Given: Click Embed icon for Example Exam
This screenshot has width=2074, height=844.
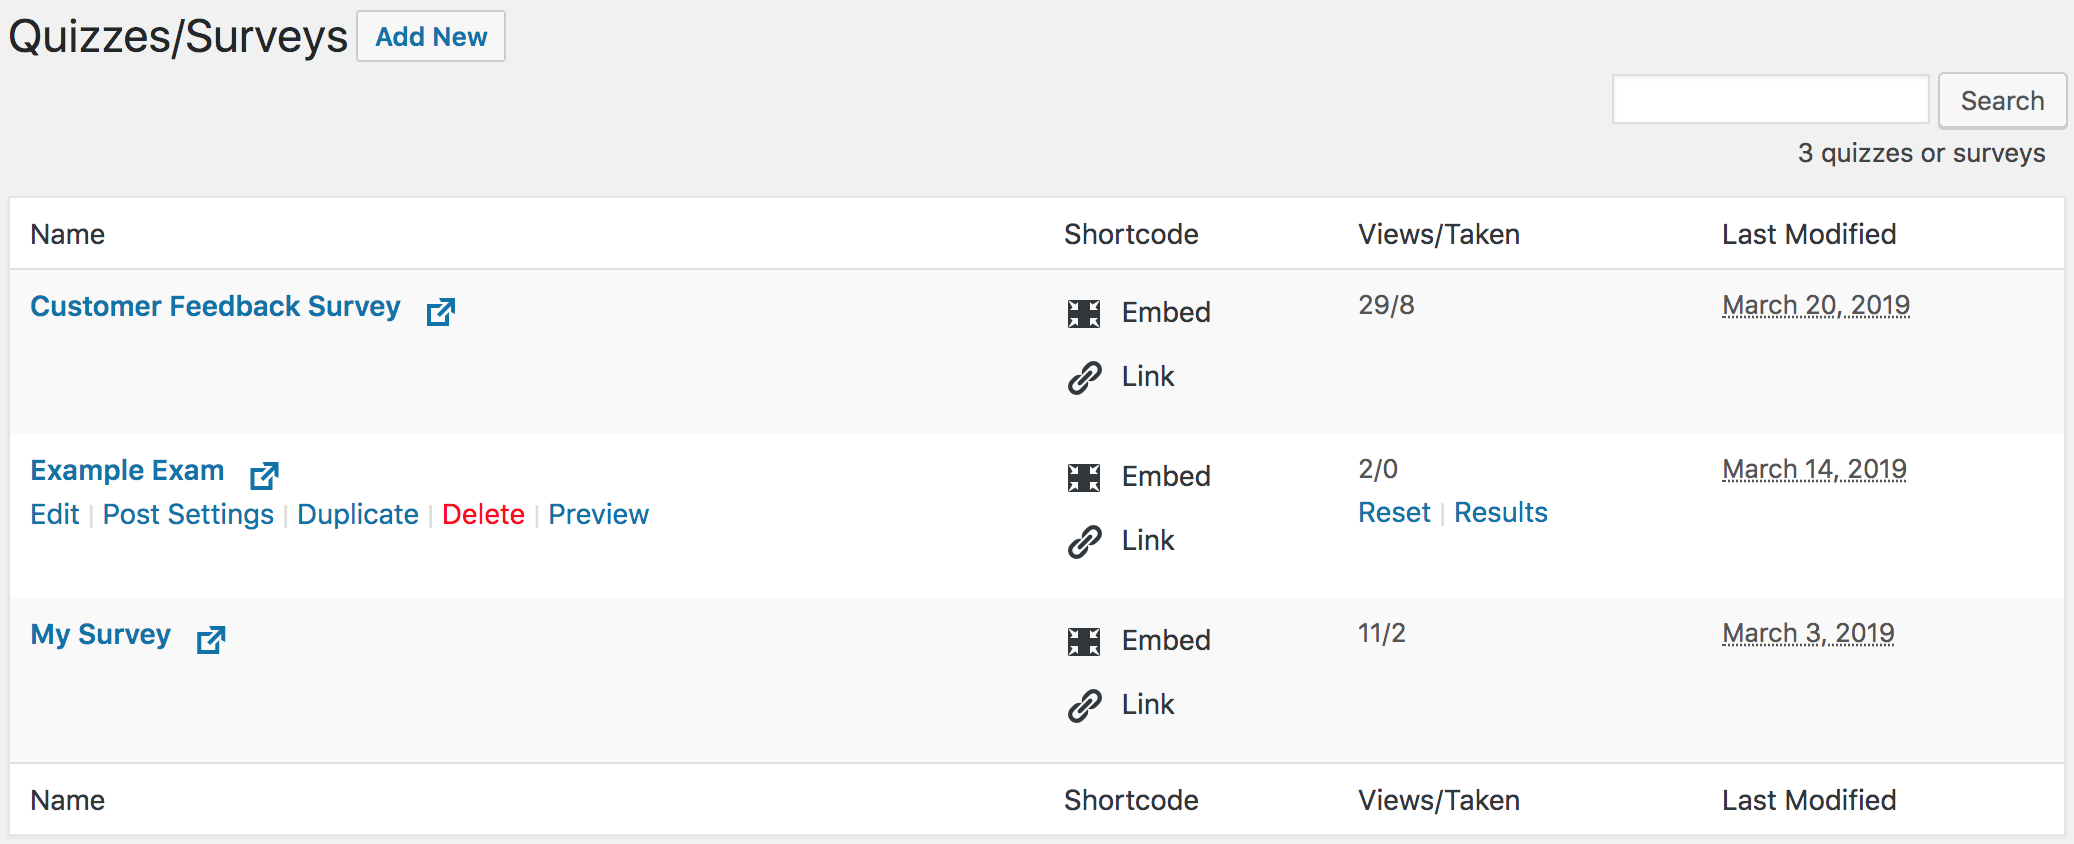Looking at the screenshot, I should coord(1084,477).
